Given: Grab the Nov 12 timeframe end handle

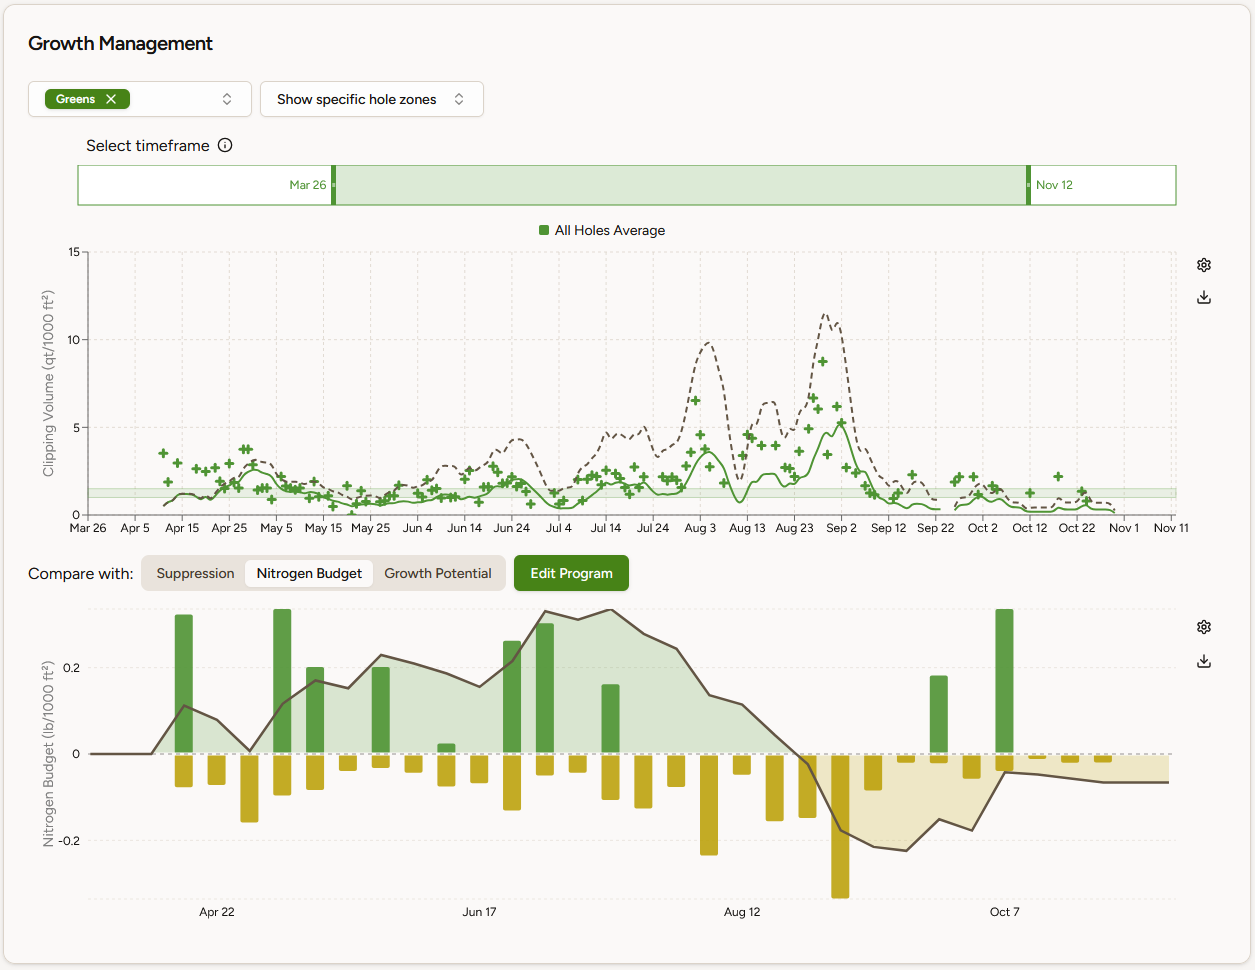Looking at the screenshot, I should (x=1028, y=185).
